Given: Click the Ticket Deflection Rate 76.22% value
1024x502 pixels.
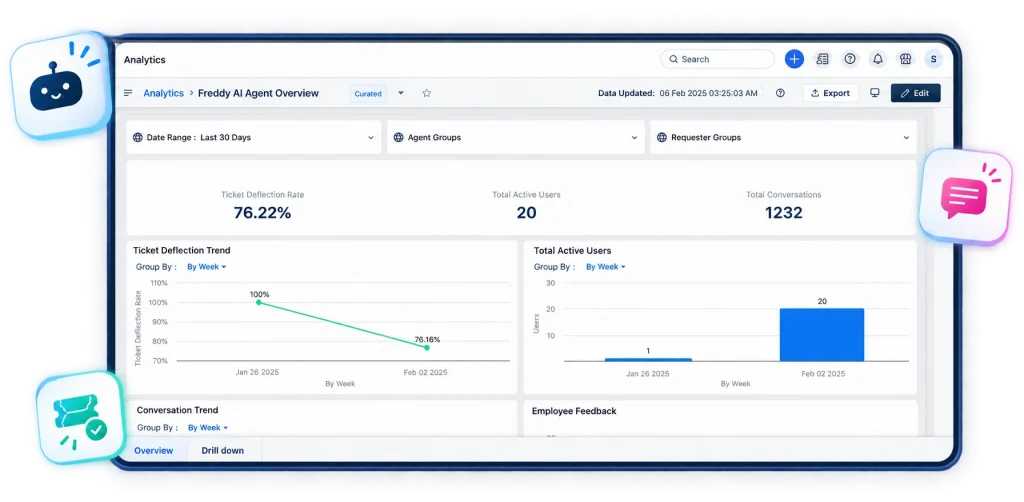Looking at the screenshot, I should 263,213.
